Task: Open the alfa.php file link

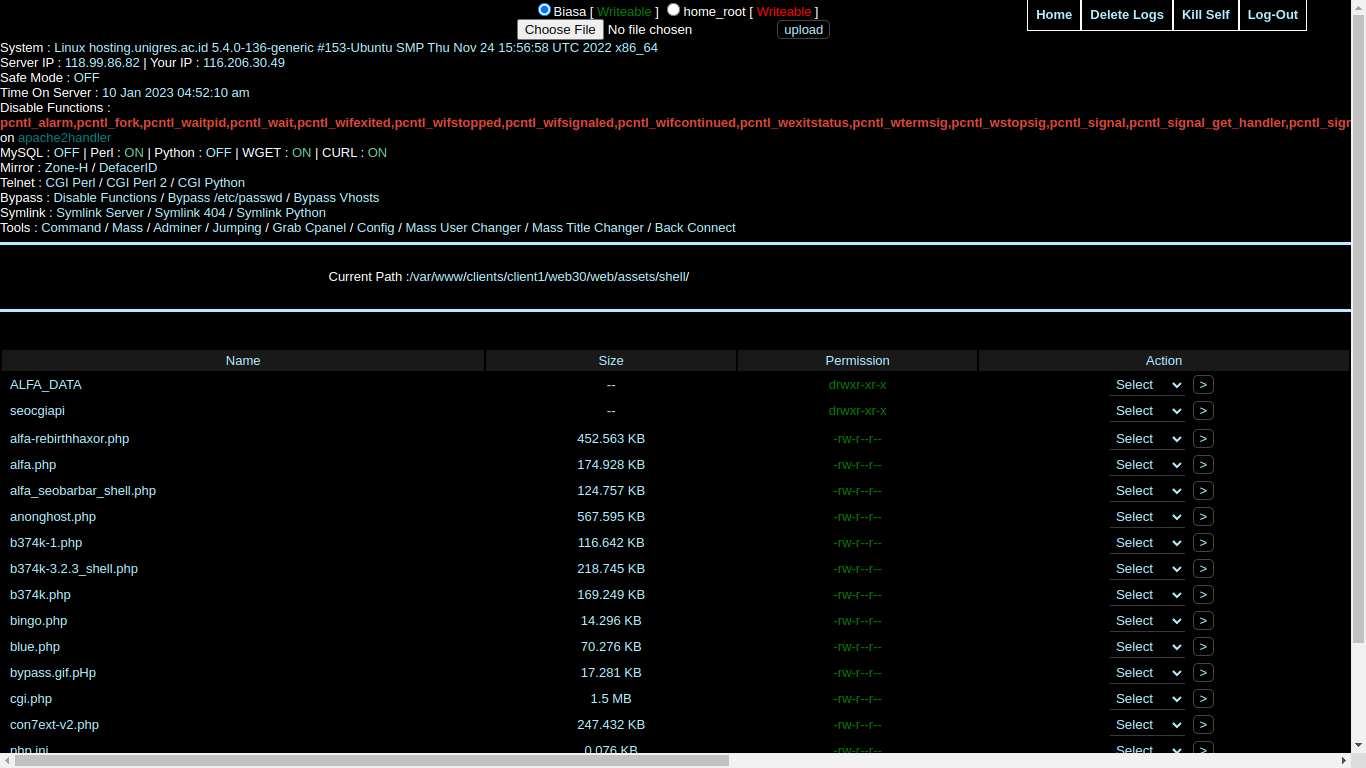Action: point(33,465)
